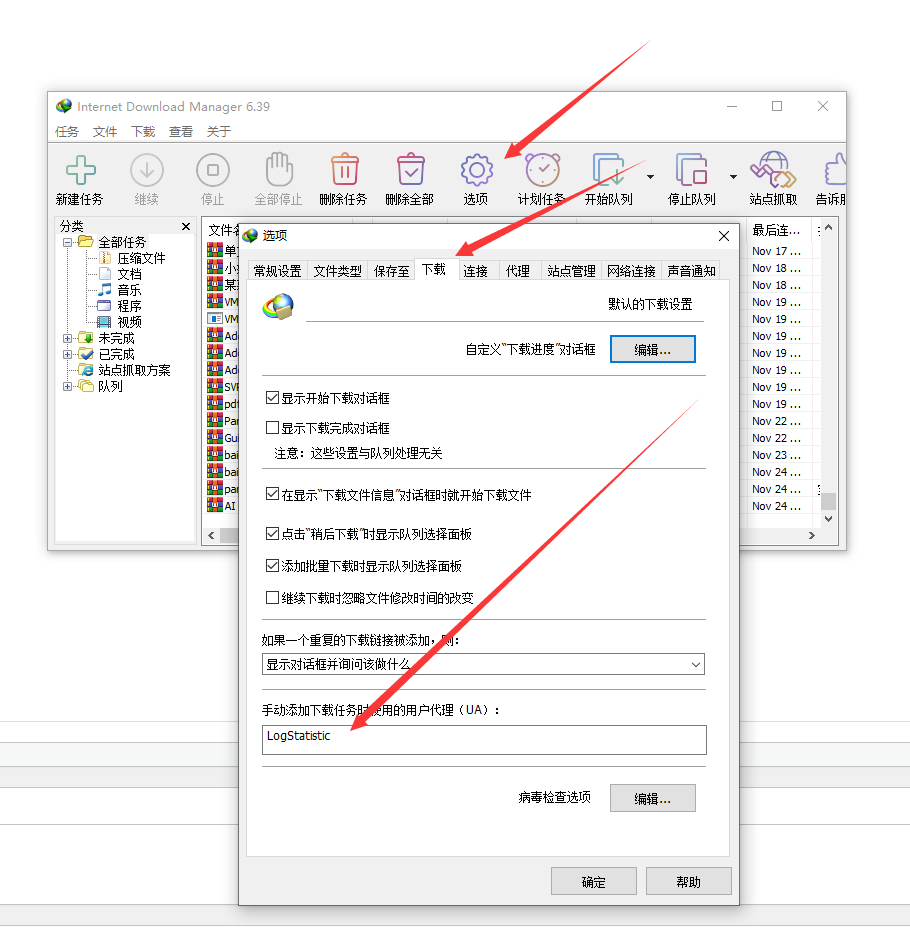Click the 全部停止 hand icon

pyautogui.click(x=278, y=169)
